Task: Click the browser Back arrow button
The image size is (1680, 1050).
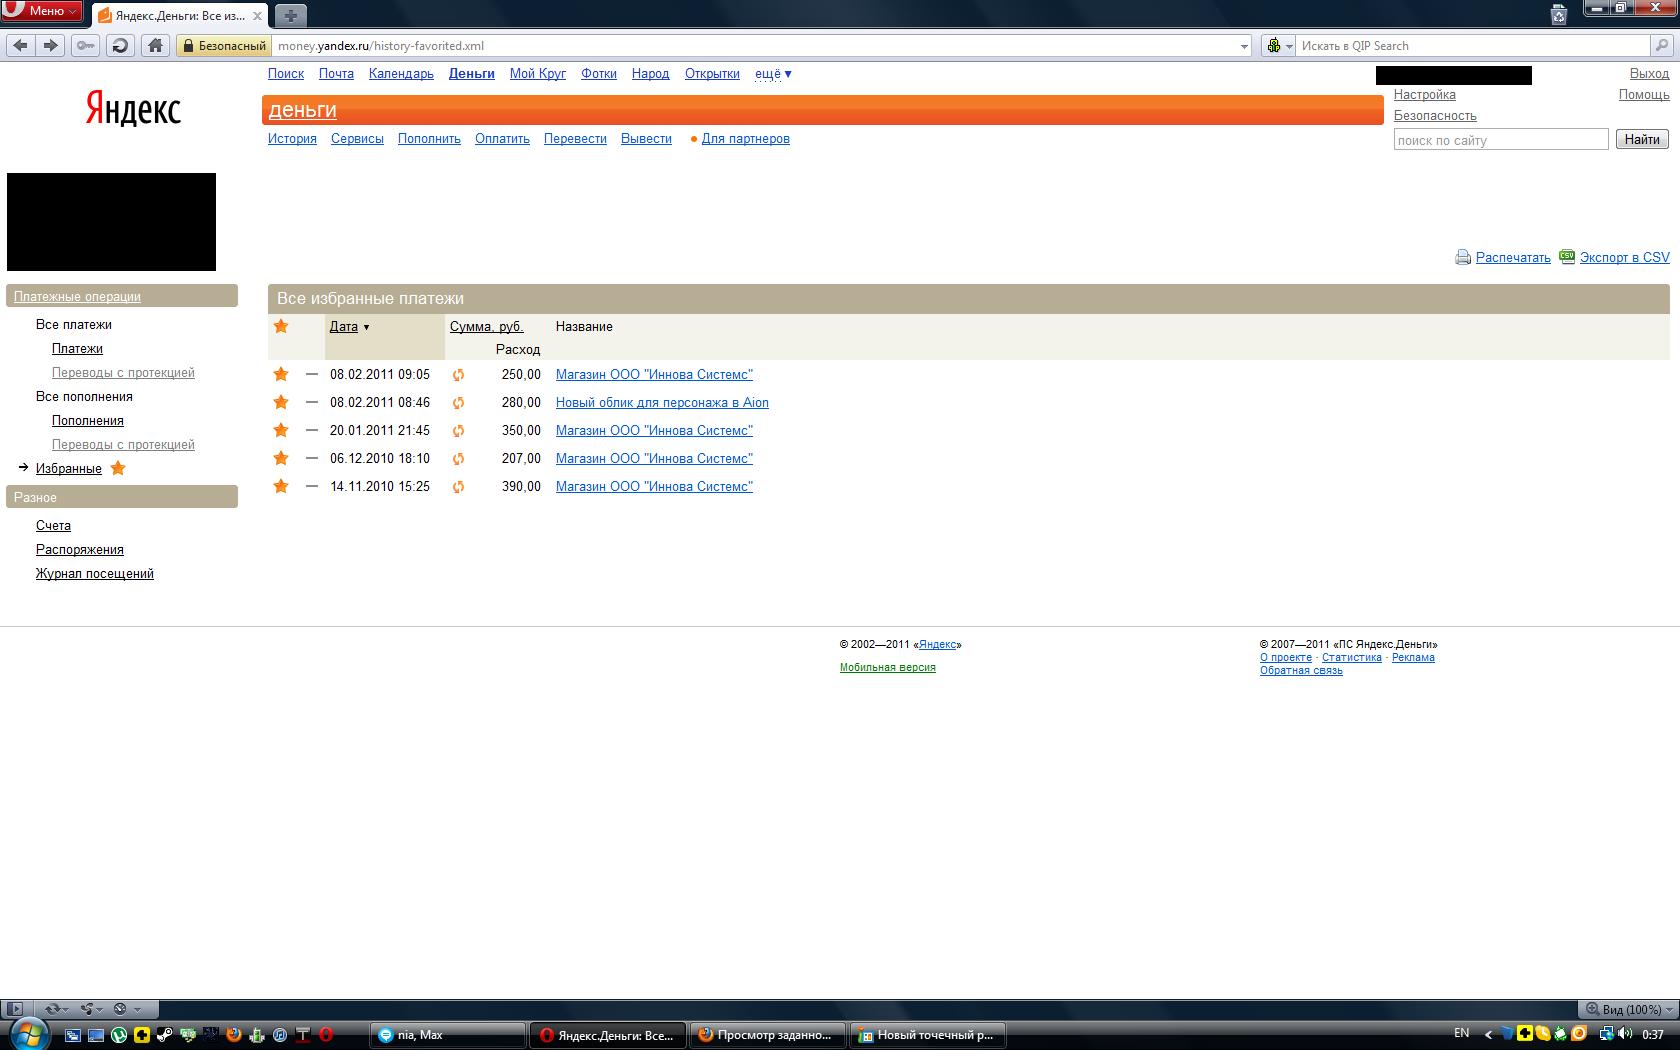Action: (21, 45)
